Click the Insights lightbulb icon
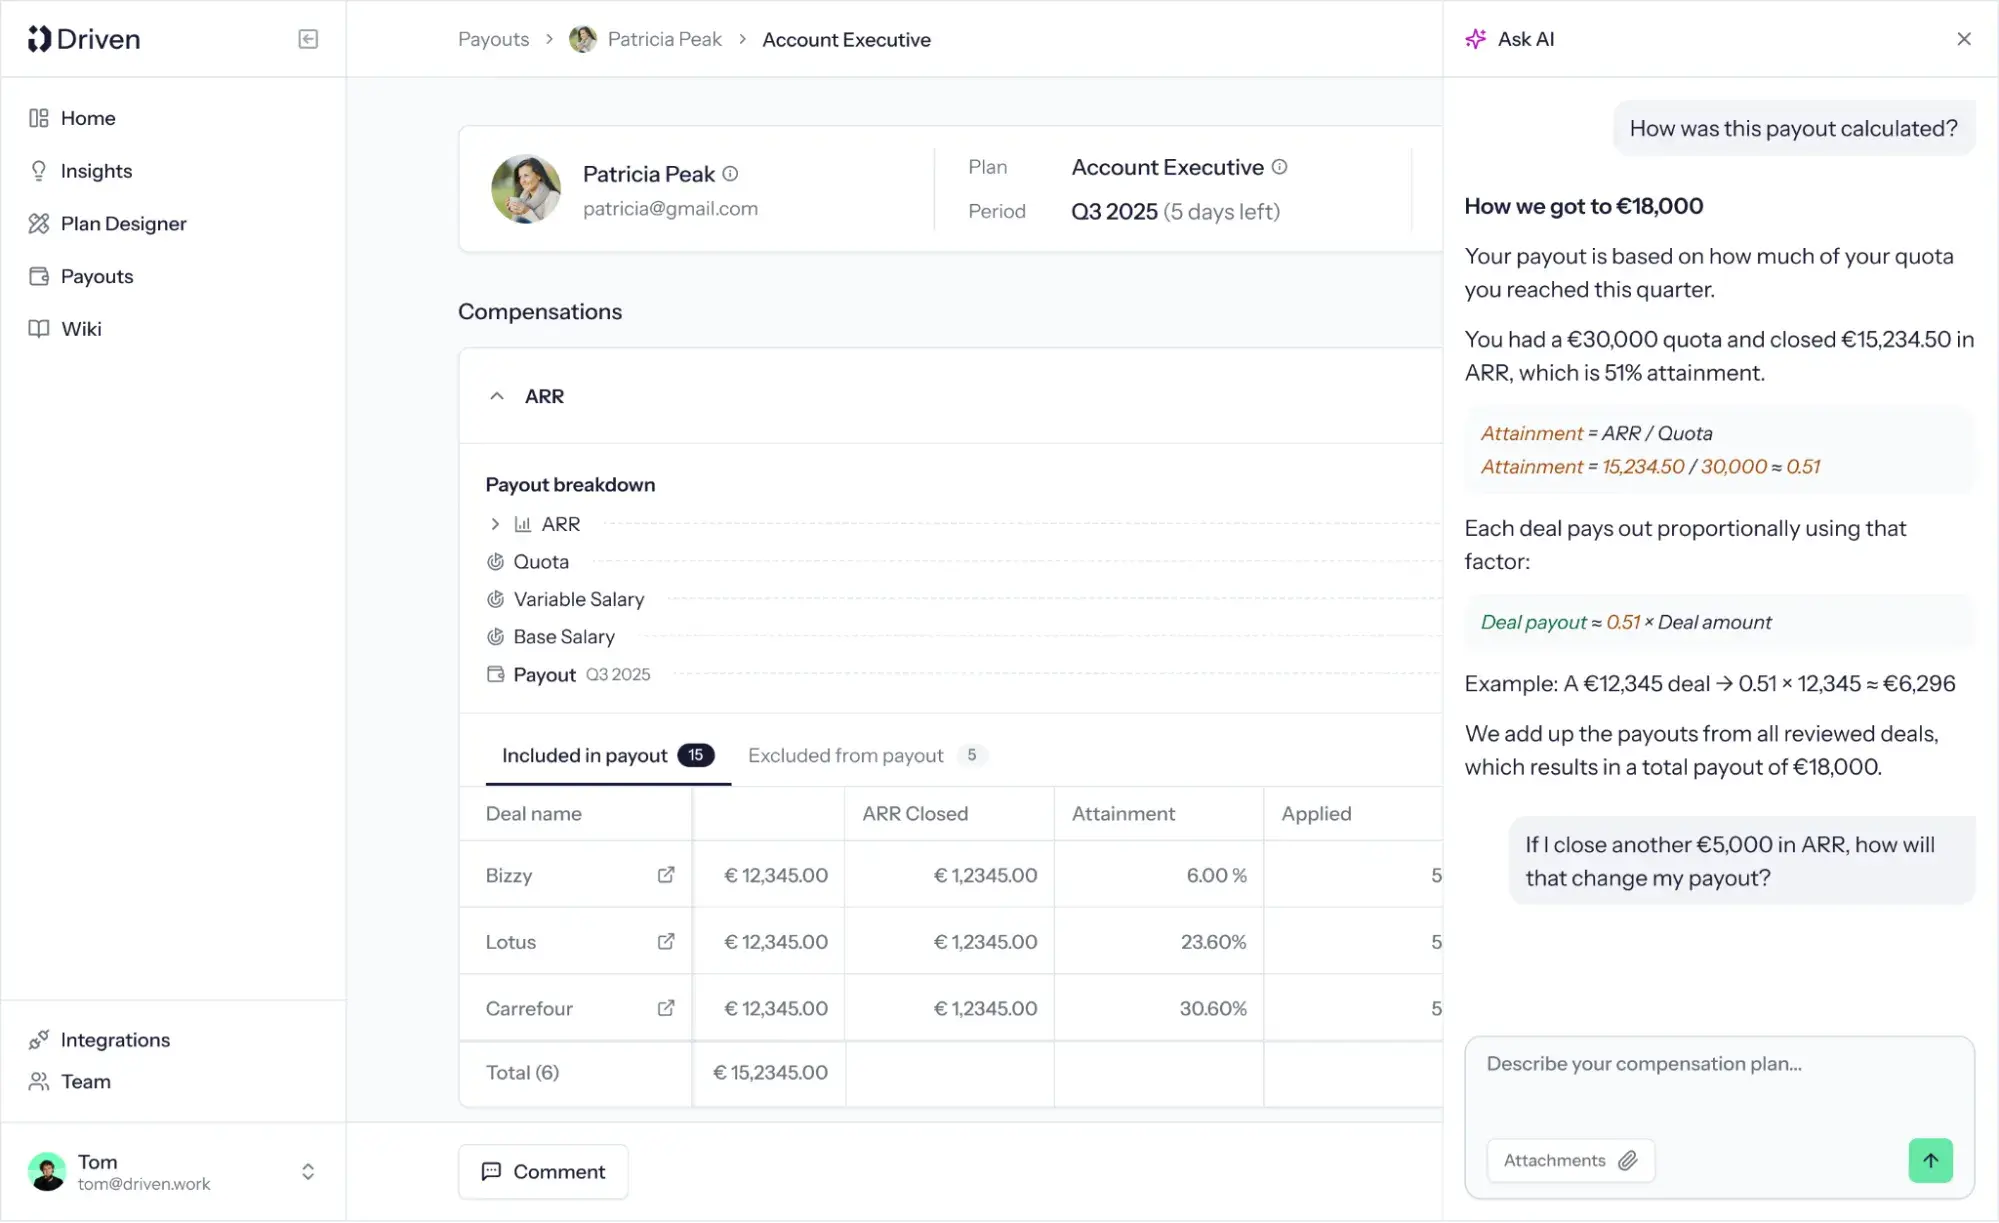Viewport: 1999px width, 1223px height. (x=39, y=171)
